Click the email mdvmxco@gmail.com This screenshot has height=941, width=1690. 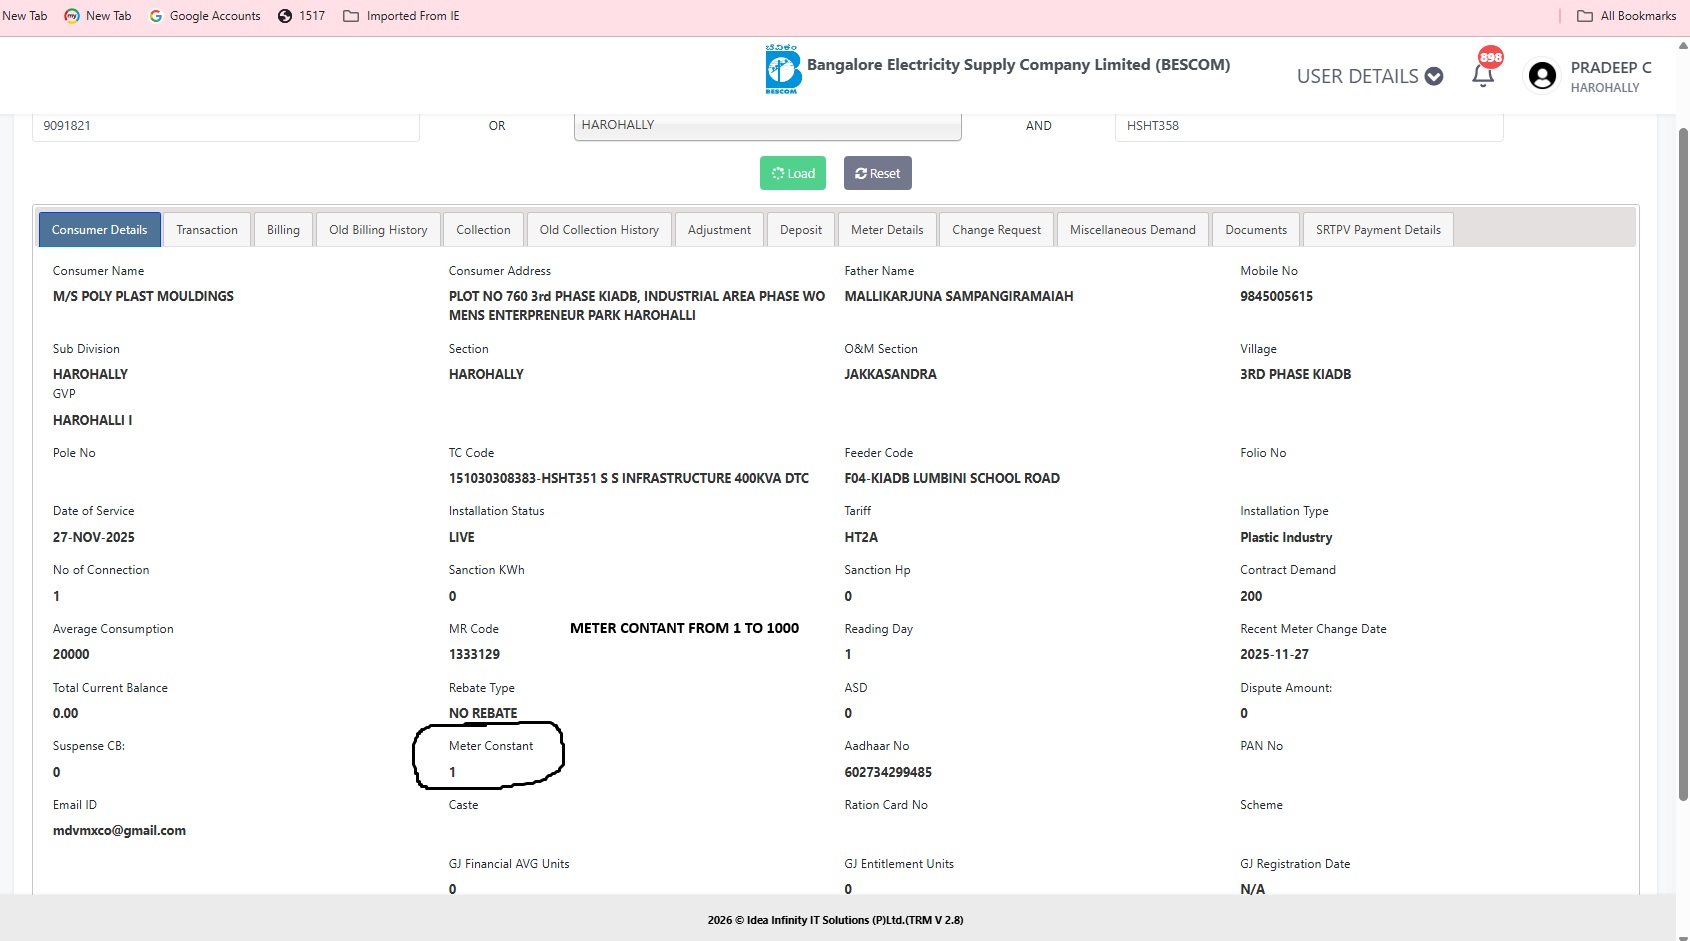(x=119, y=830)
